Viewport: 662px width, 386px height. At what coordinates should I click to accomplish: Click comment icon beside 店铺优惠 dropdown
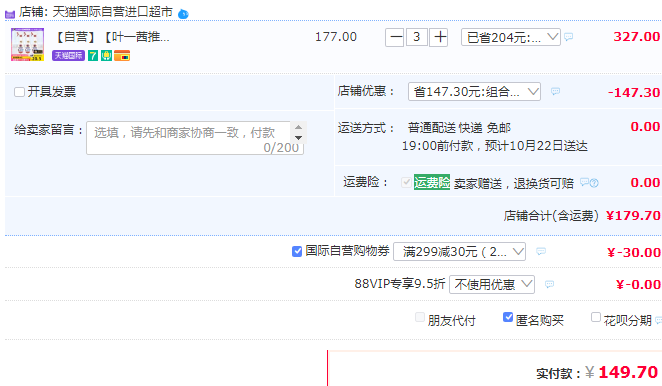555,91
